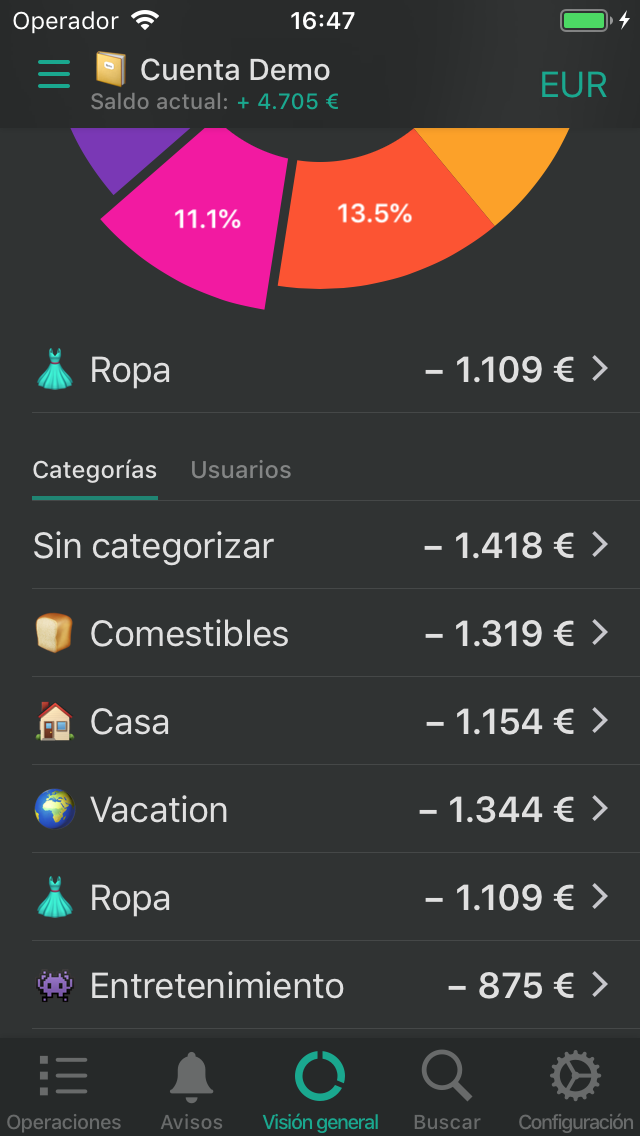Tap the Vacation globe icon
This screenshot has width=640, height=1136.
tap(54, 809)
